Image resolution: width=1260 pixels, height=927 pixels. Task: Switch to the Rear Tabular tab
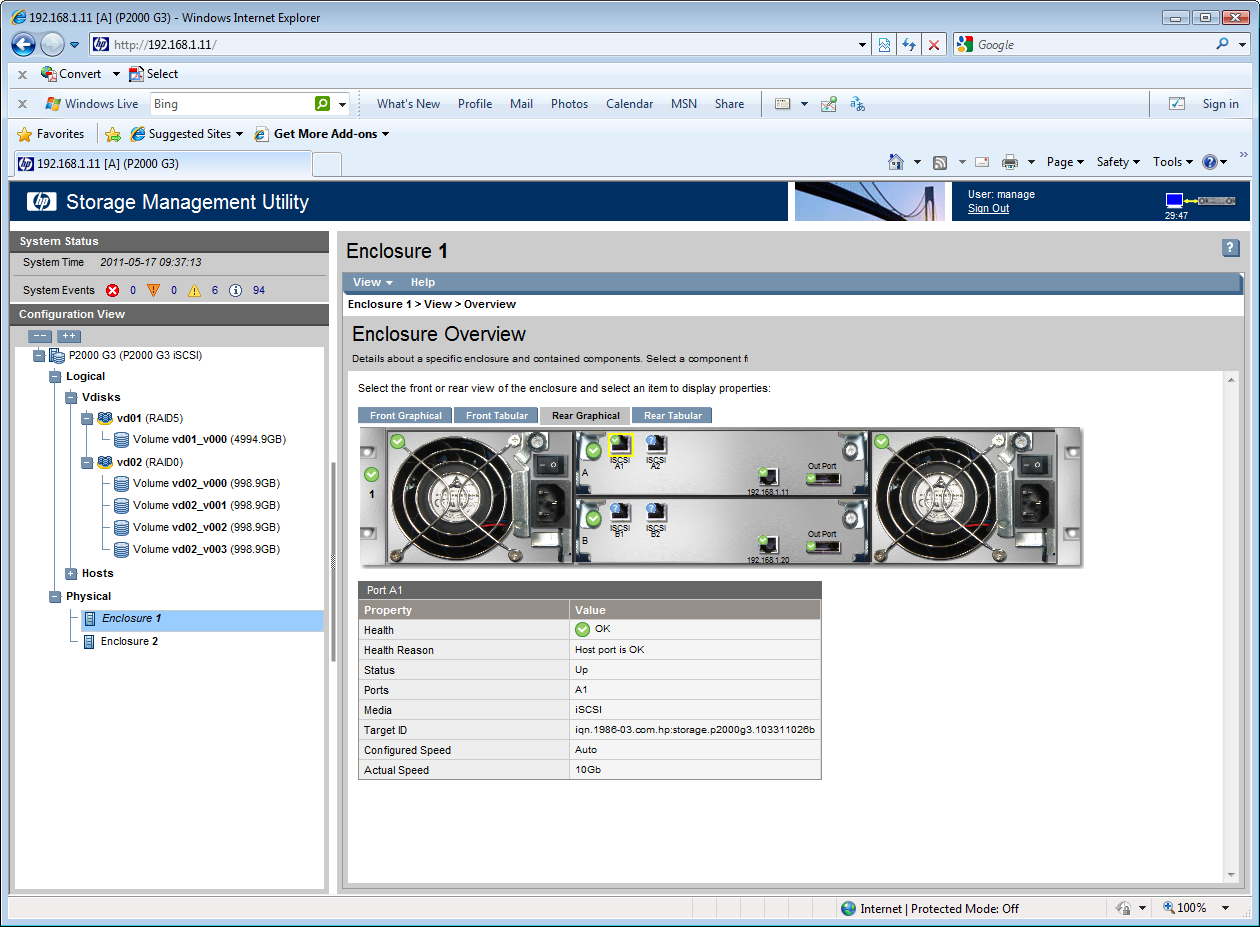click(x=672, y=416)
